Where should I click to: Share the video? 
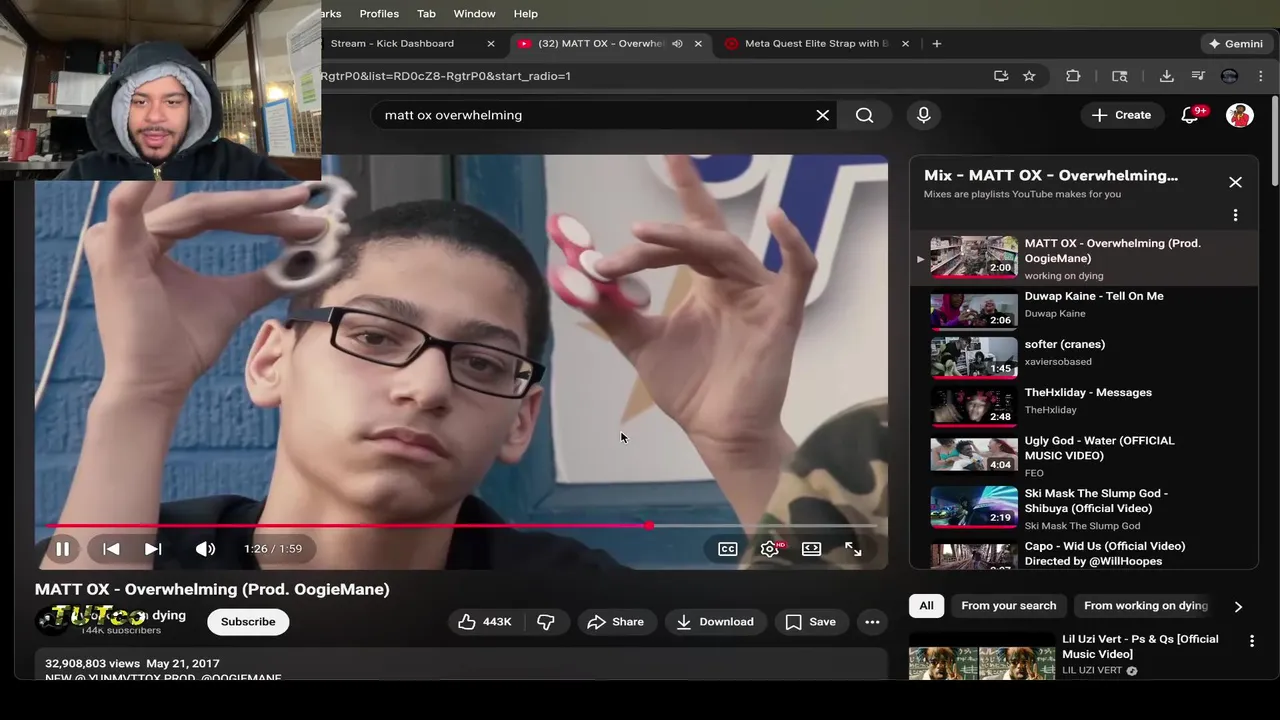[x=615, y=622]
